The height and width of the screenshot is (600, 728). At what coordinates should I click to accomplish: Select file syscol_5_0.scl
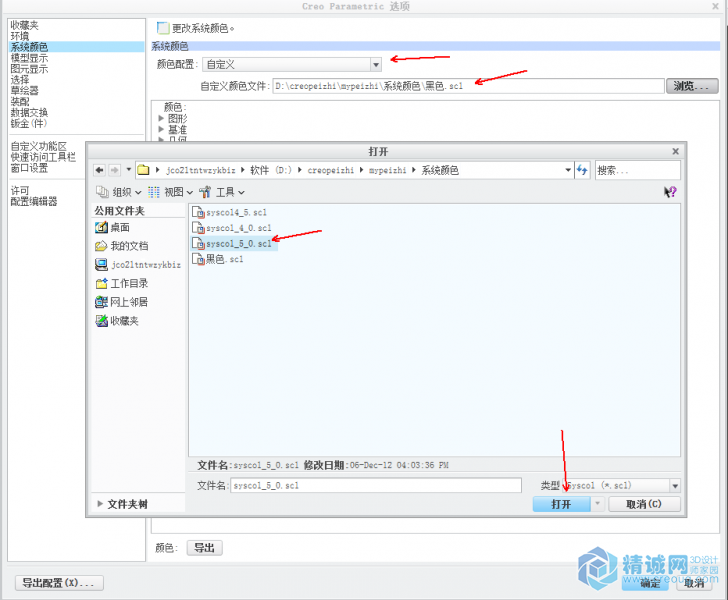(234, 244)
